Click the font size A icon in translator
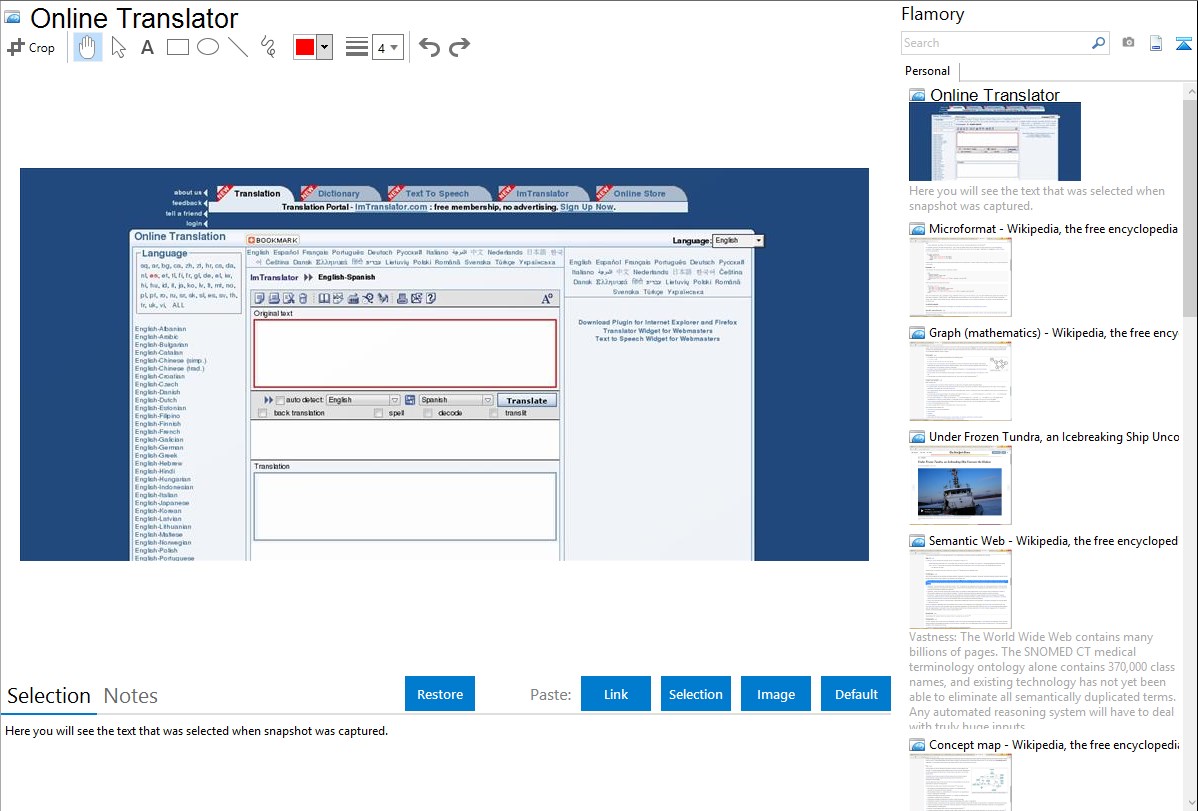The height and width of the screenshot is (811, 1198). pos(547,299)
